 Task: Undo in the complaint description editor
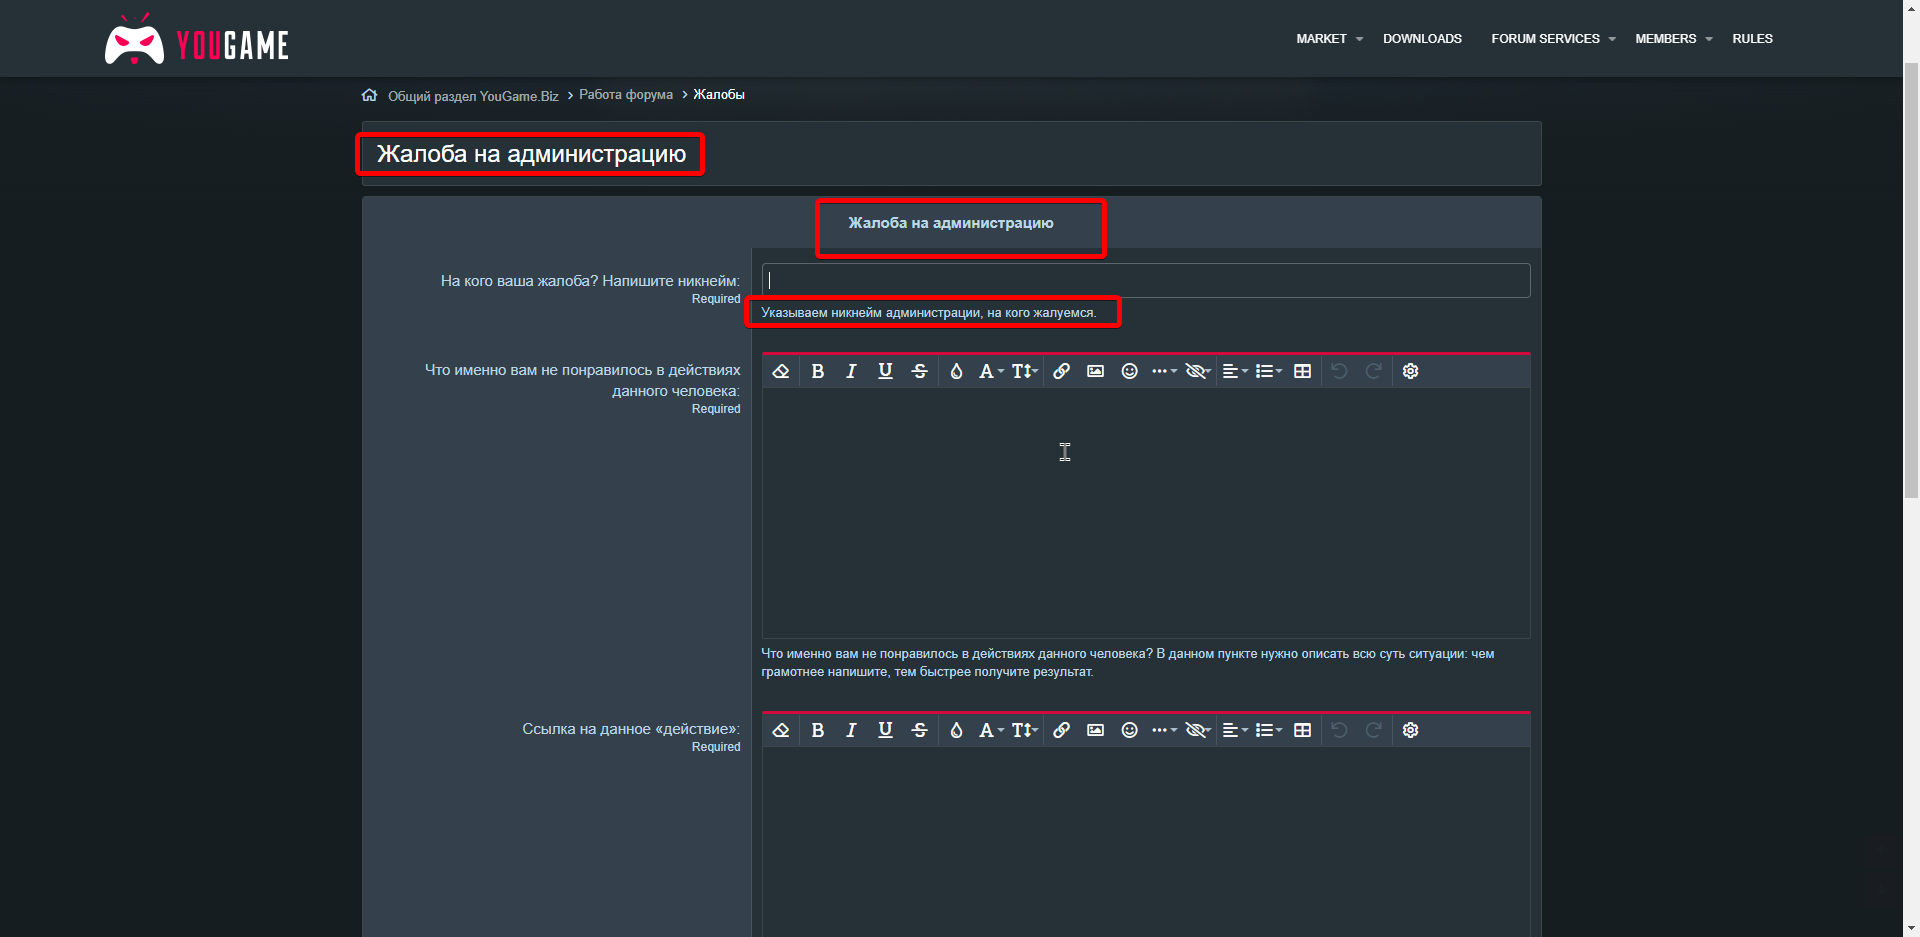point(1340,371)
